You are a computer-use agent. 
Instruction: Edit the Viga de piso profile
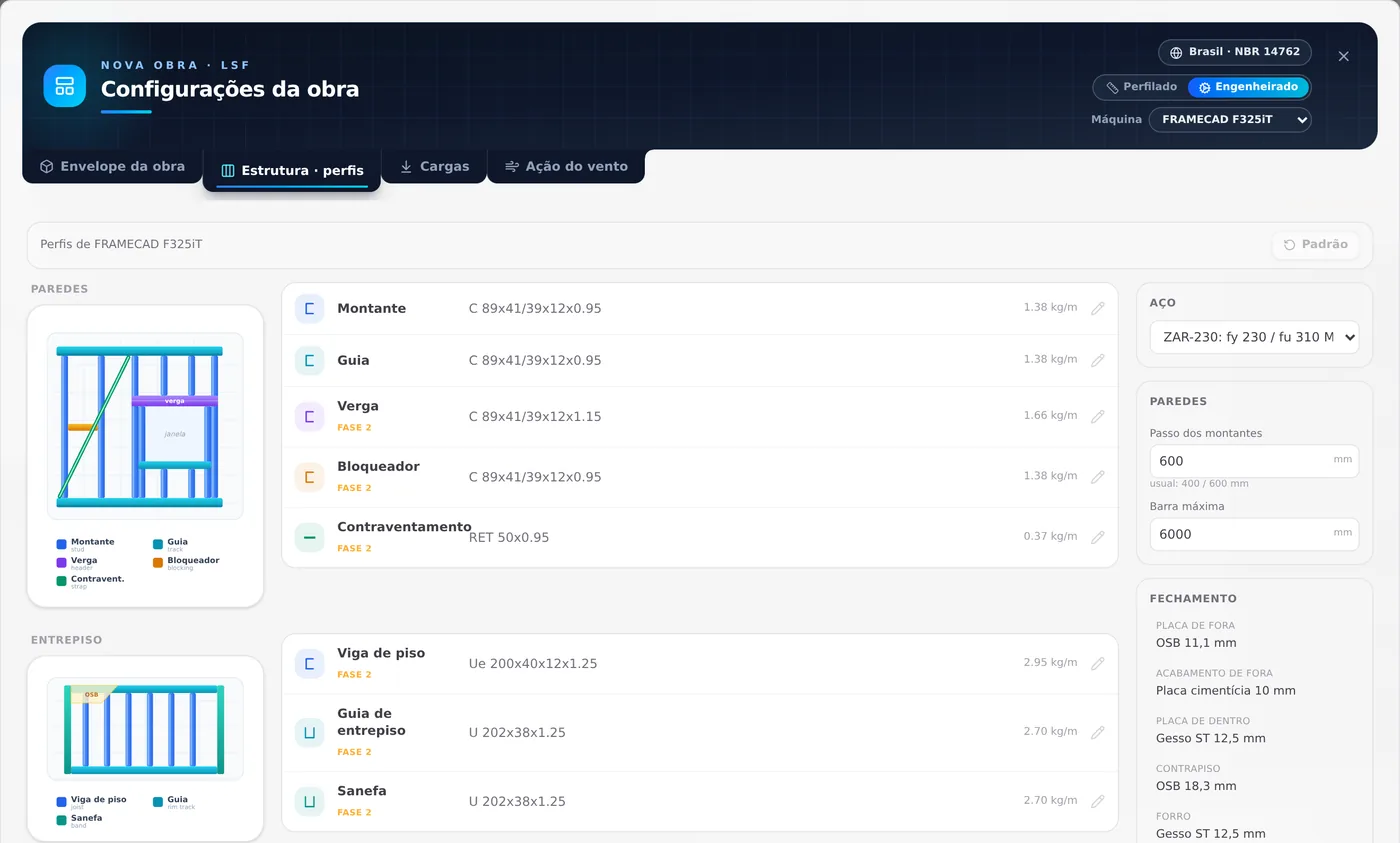coord(1097,663)
